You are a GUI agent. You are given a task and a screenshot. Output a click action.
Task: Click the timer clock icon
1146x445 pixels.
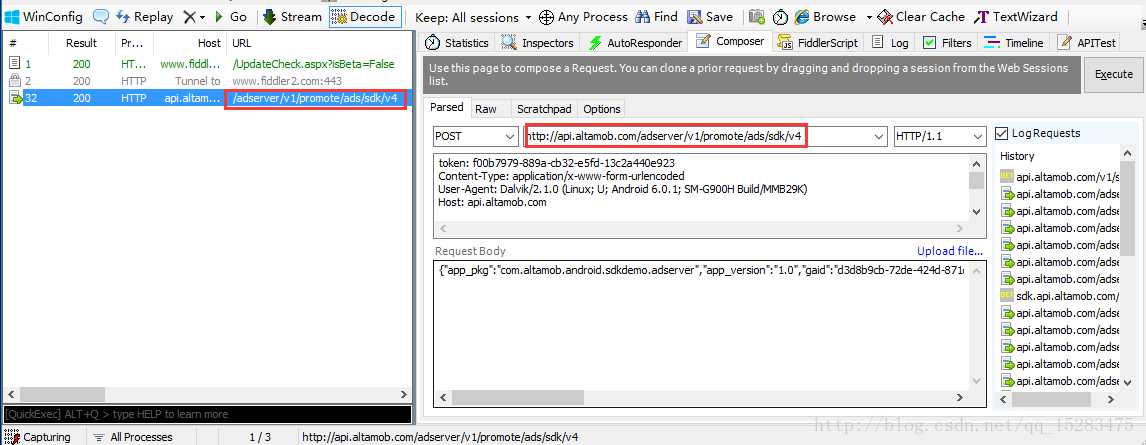781,17
